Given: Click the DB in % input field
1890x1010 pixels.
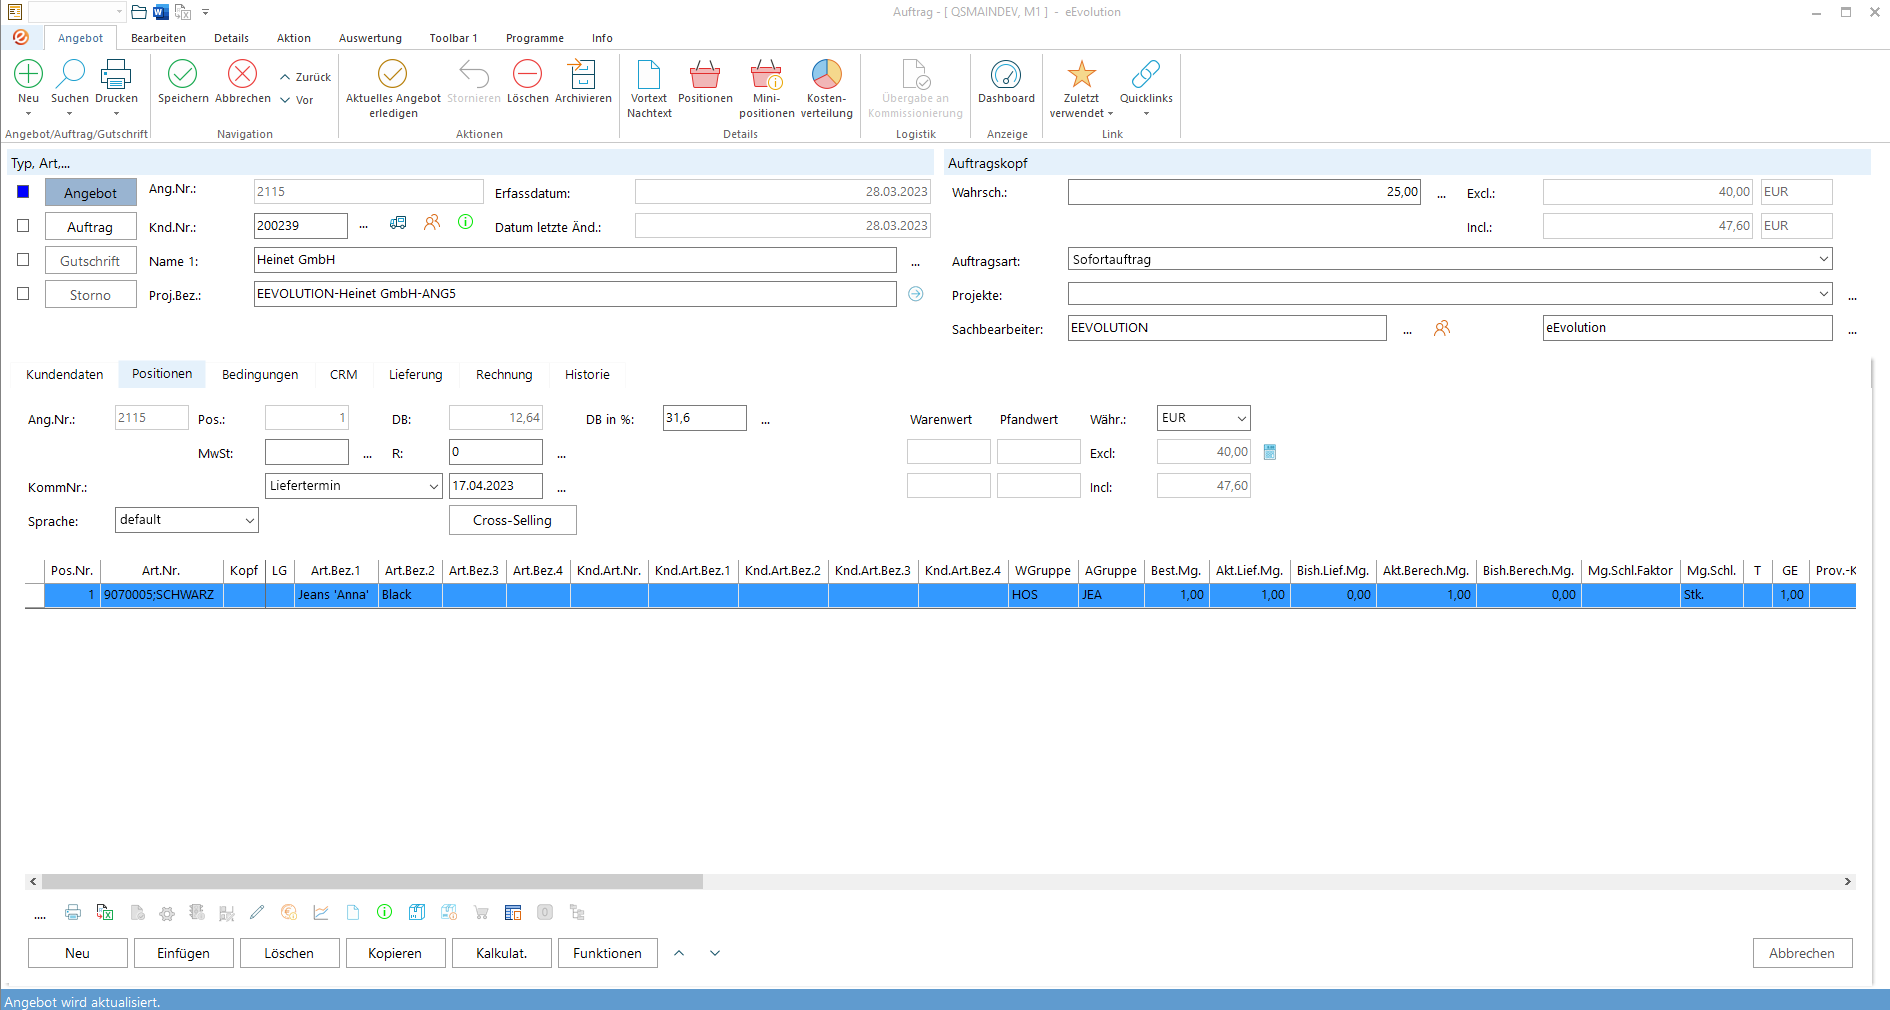Looking at the screenshot, I should coord(705,418).
